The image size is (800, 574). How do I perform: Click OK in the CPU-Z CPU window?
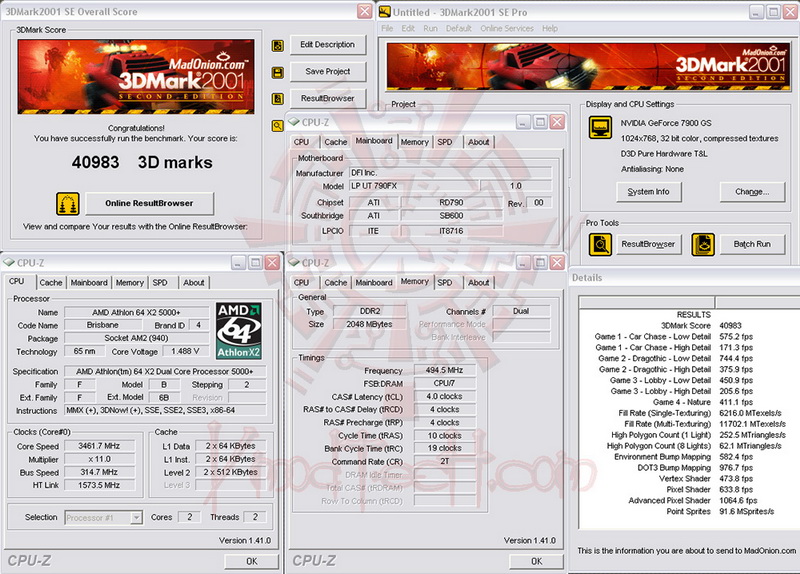click(252, 561)
